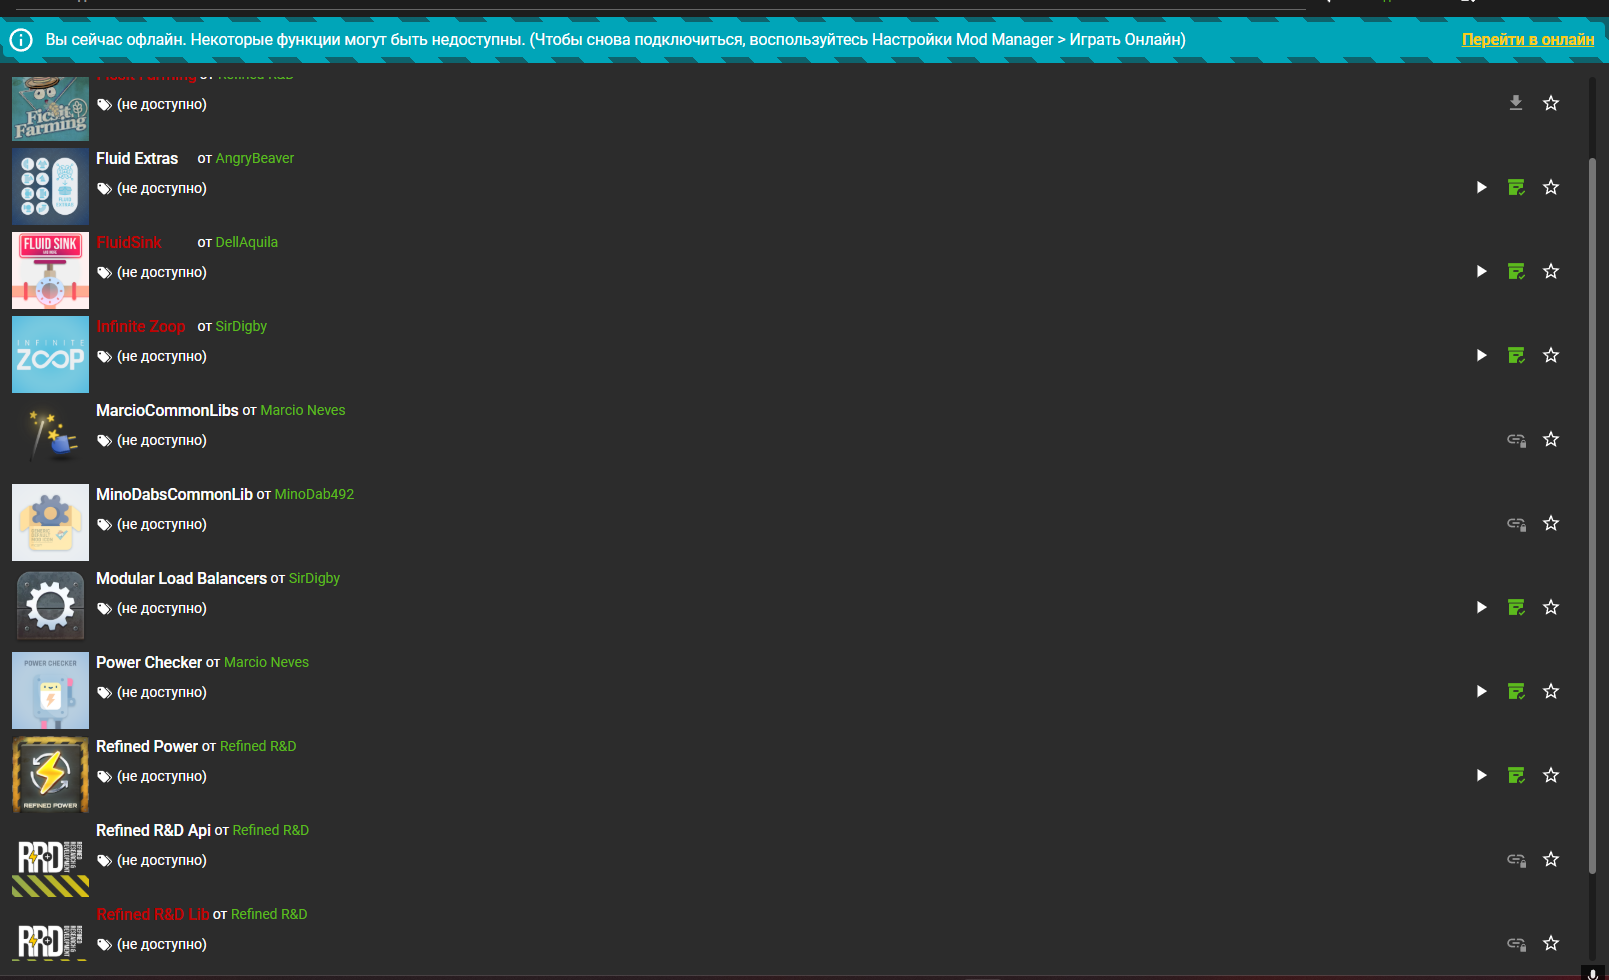Open Refined R&D author link beside Refined Power
Viewport: 1609px width, 980px height.
pos(258,746)
